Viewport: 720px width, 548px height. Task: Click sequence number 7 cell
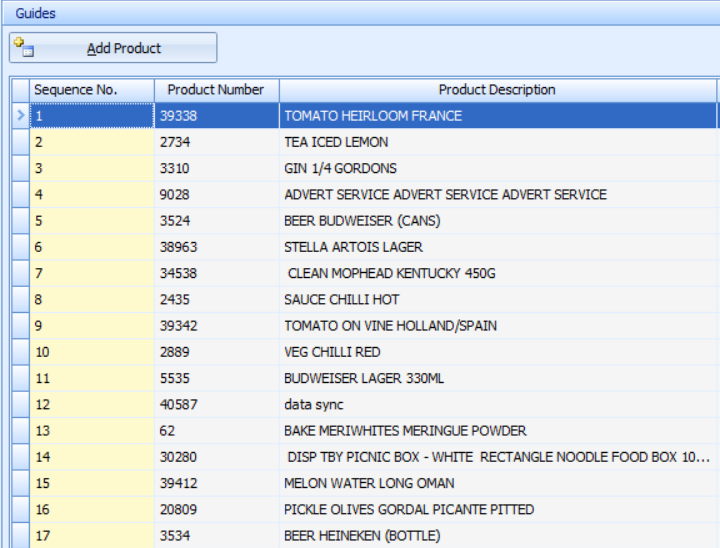click(91, 273)
